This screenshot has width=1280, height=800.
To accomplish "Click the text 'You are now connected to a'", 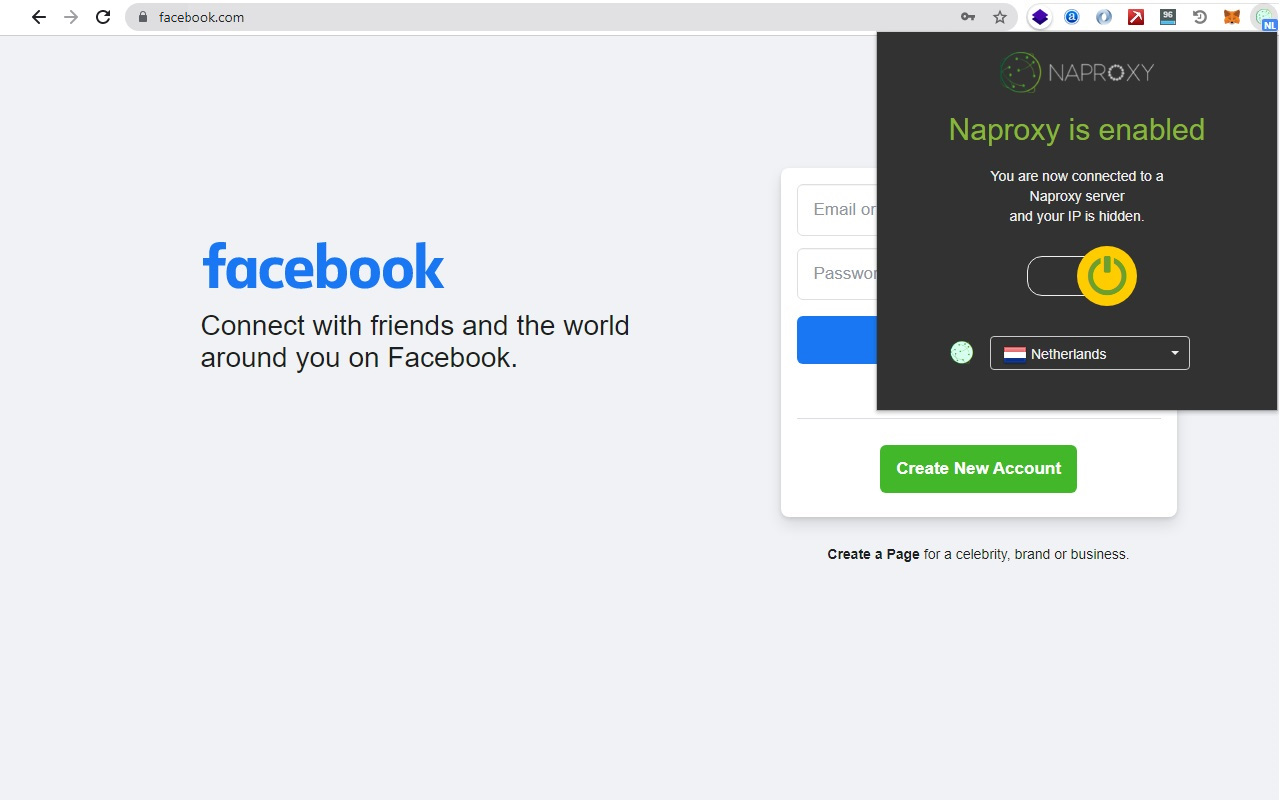I will pos(1077,176).
